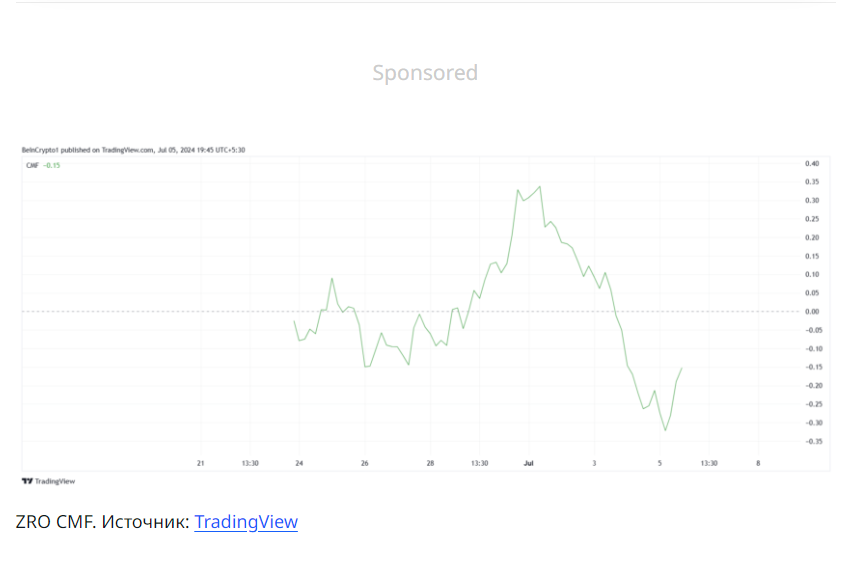This screenshot has height=588, width=867.
Task: Click the CMF indicator label
Action: 33,165
